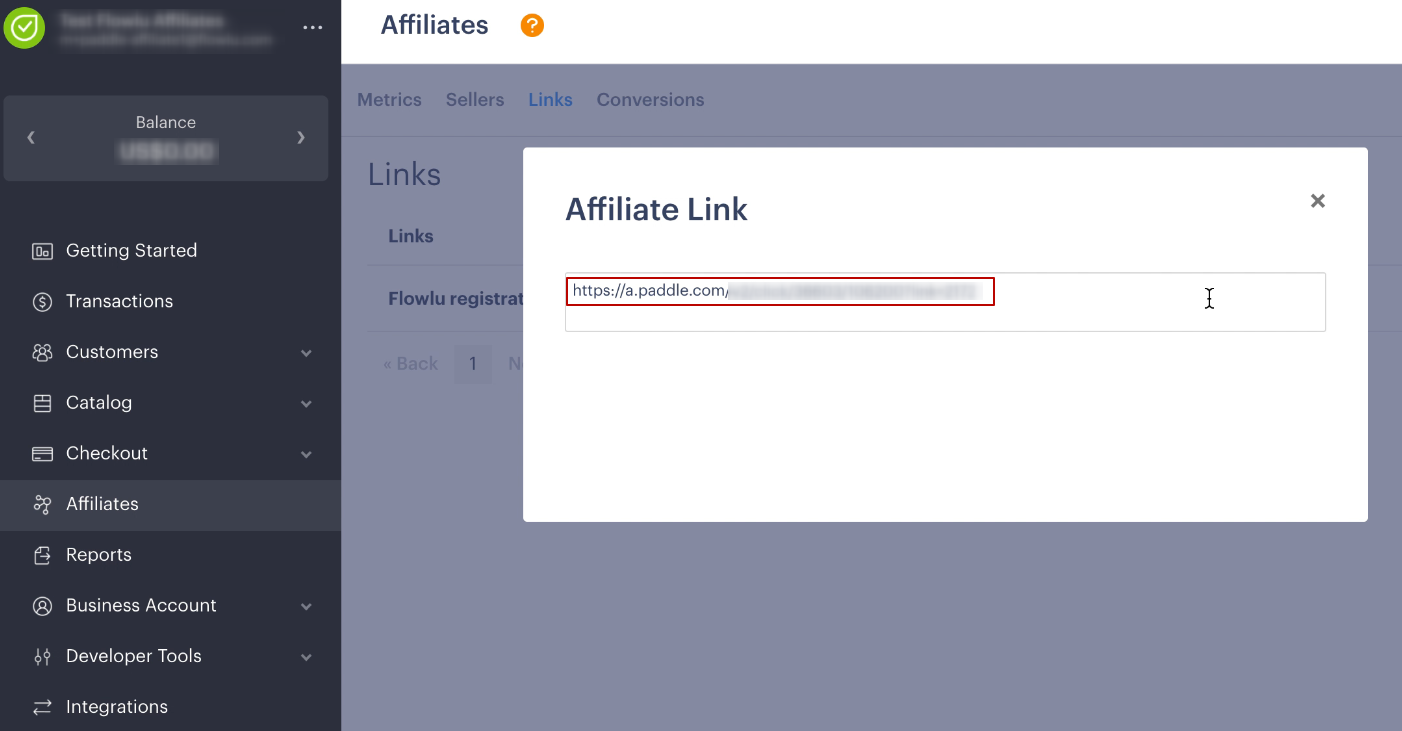Open Reports in the sidebar
Image resolution: width=1402 pixels, height=731 pixels.
(170, 555)
